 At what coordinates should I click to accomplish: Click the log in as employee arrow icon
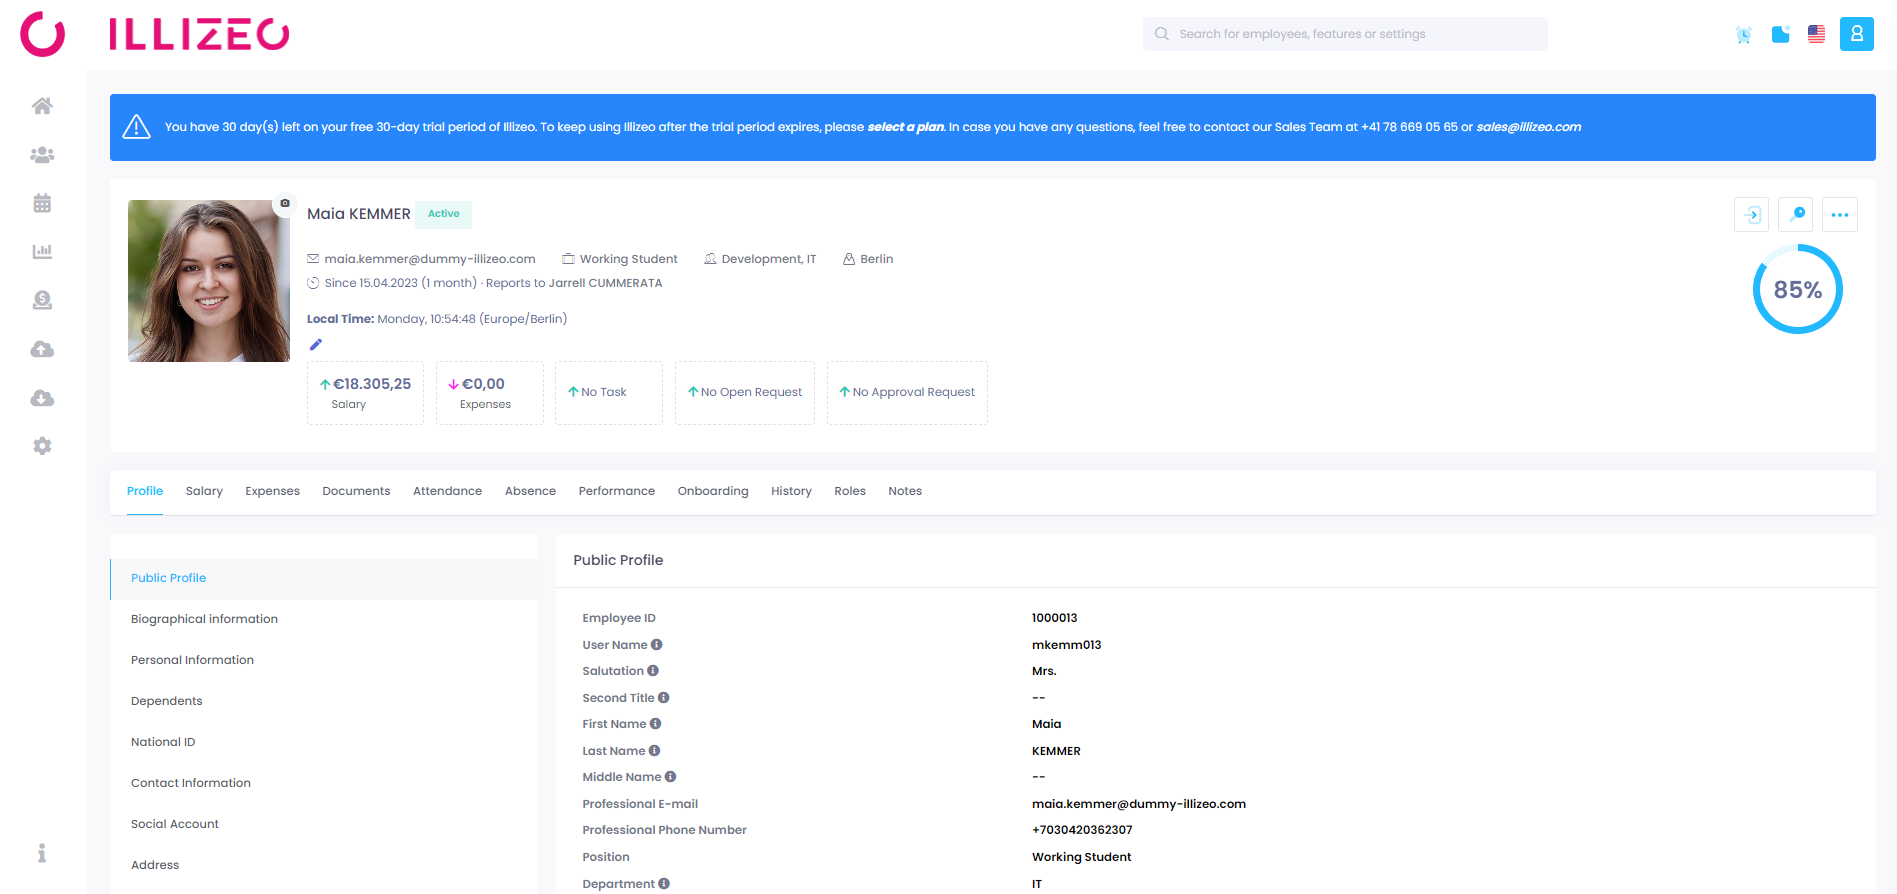[x=1752, y=215]
